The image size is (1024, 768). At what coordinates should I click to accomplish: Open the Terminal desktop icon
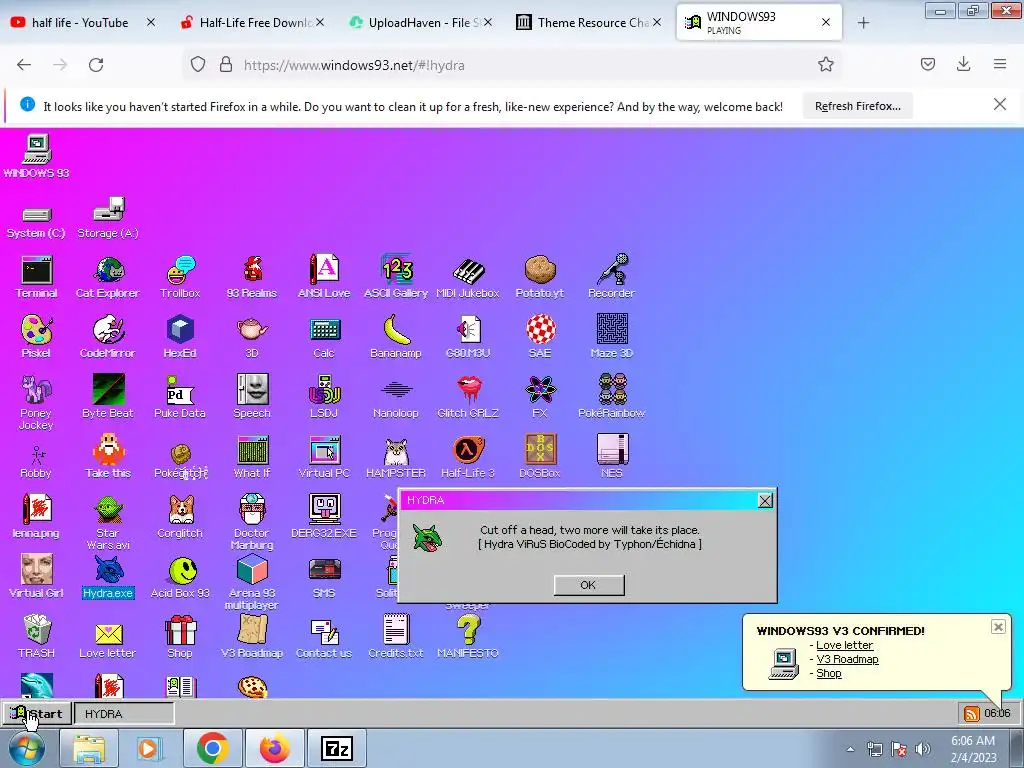37,277
